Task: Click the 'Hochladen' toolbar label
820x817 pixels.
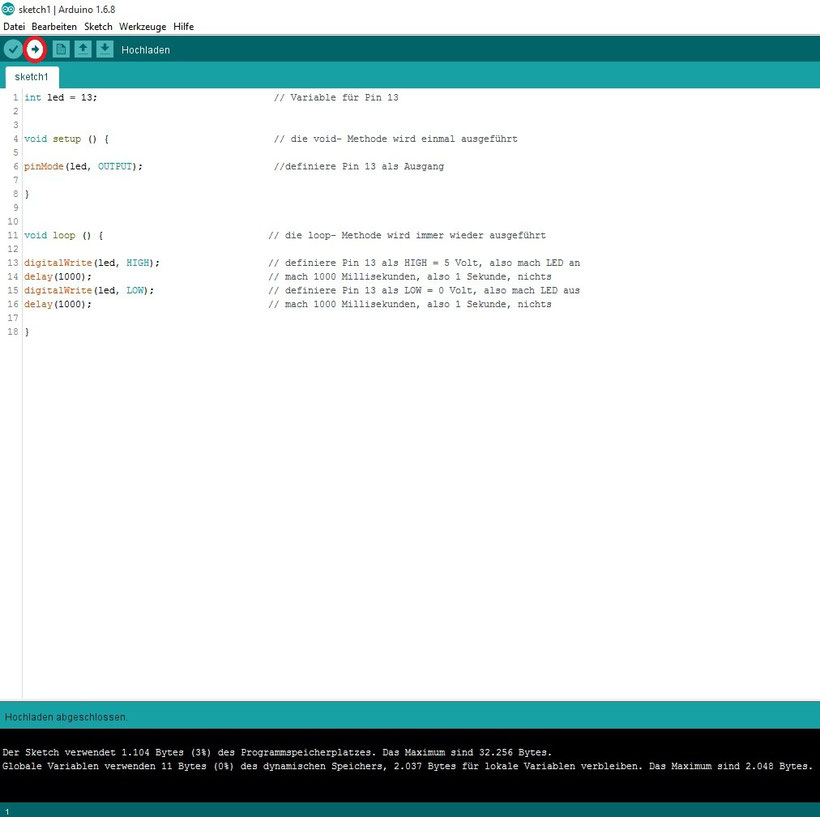Action: 145,50
